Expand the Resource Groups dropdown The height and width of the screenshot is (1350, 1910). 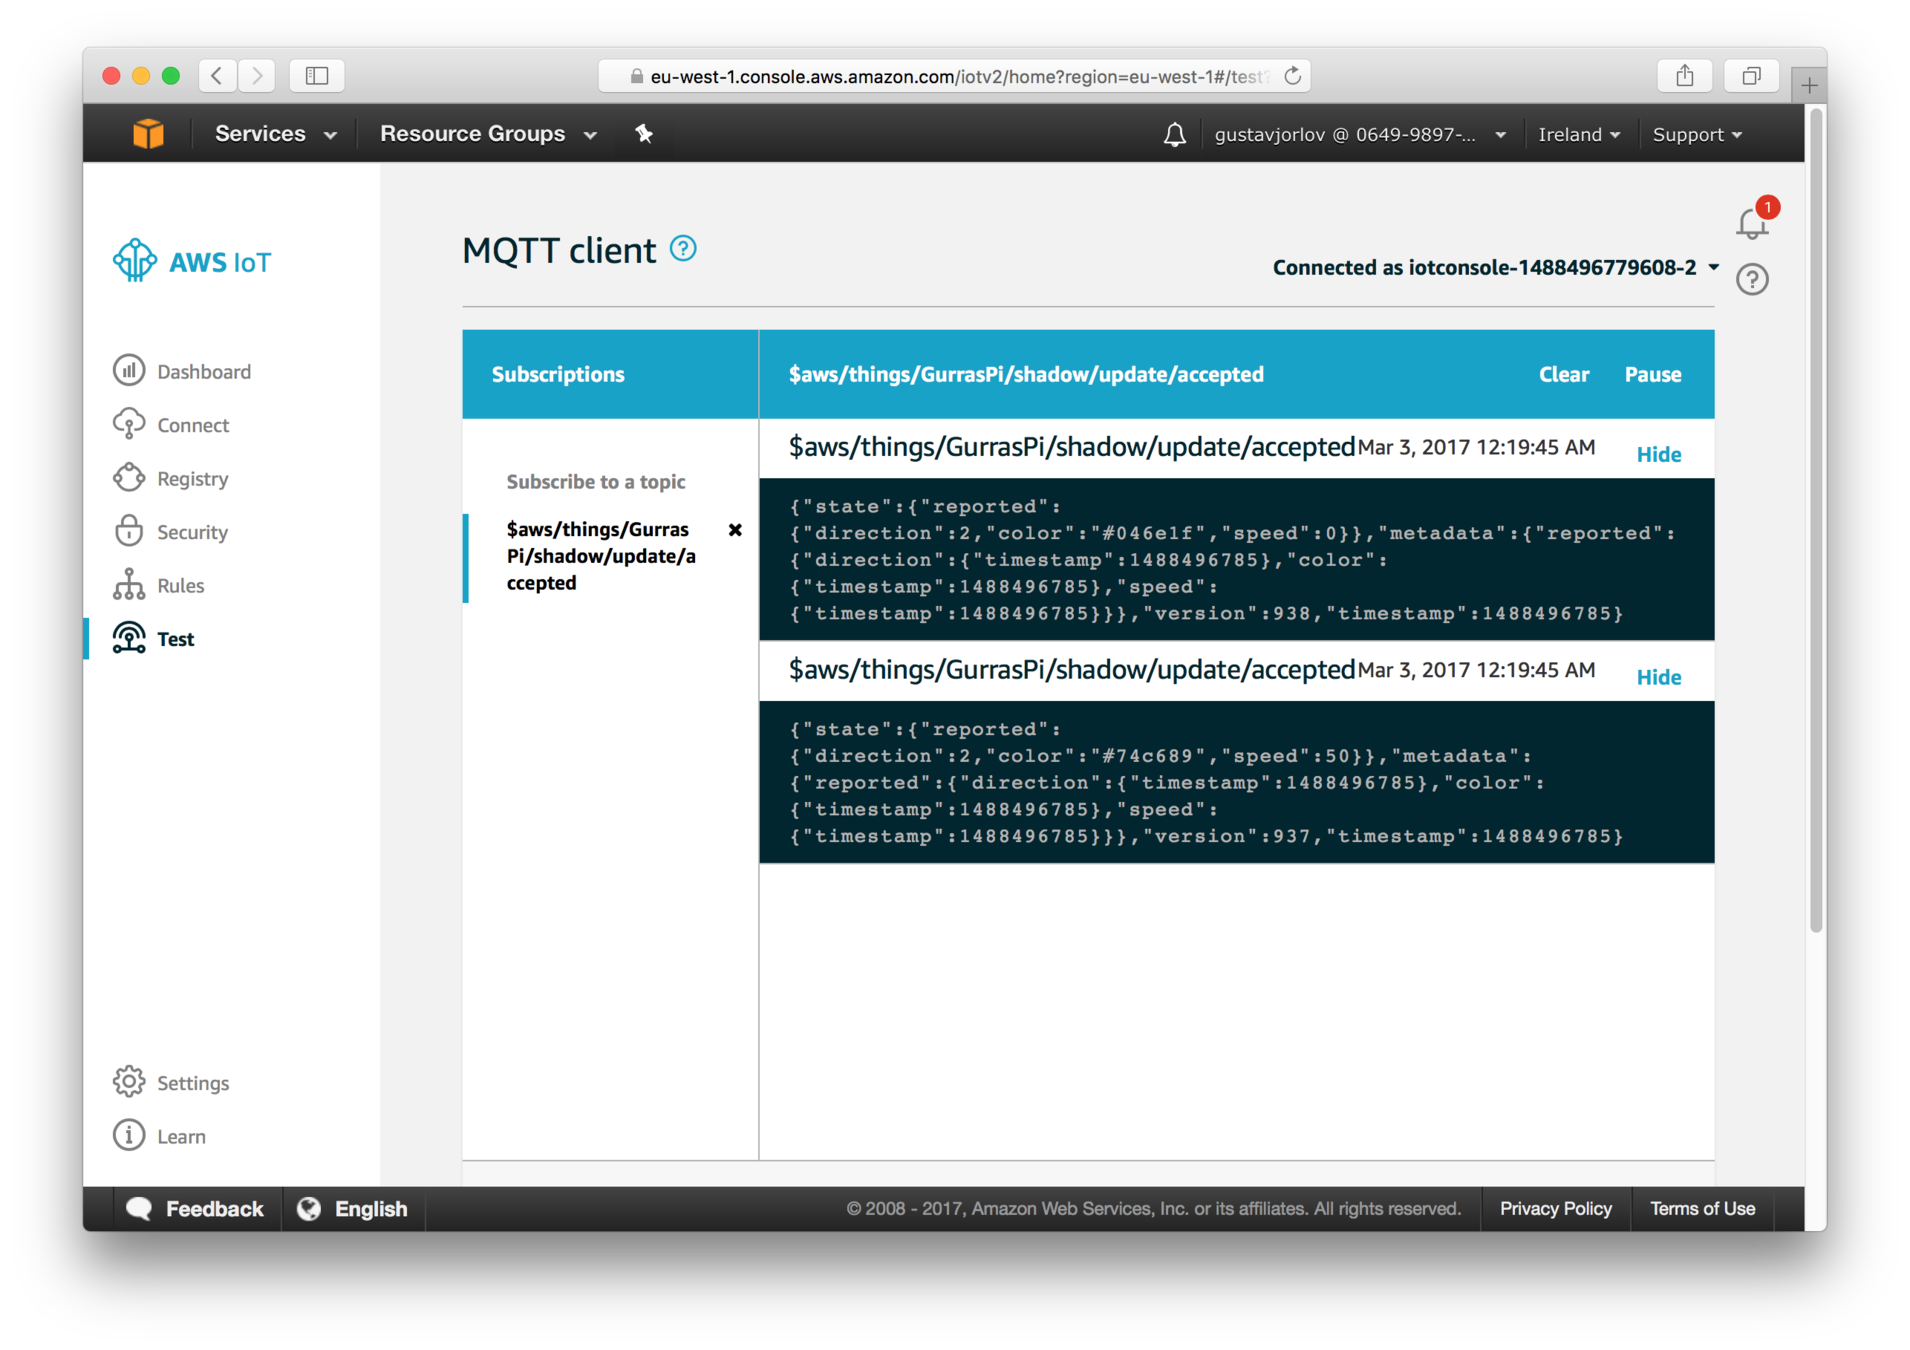click(488, 134)
